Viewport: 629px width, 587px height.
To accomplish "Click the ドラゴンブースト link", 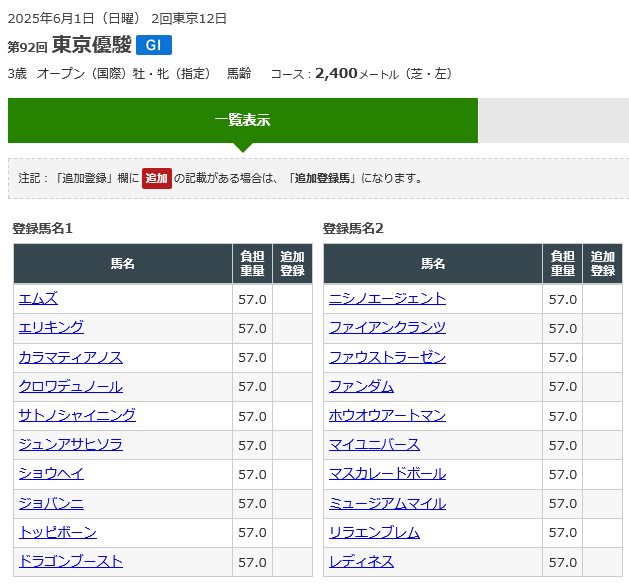I will pos(70,561).
